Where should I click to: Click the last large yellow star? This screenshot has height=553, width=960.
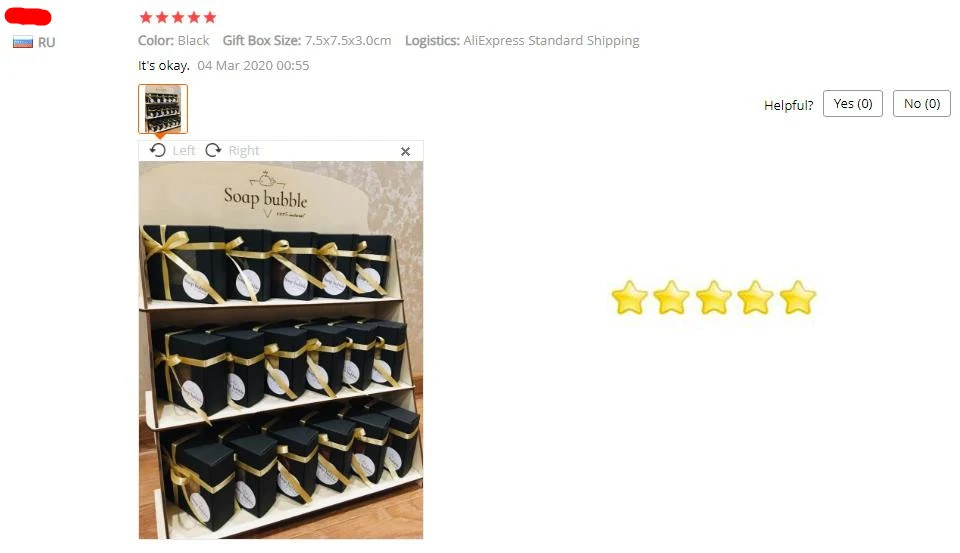click(x=798, y=298)
